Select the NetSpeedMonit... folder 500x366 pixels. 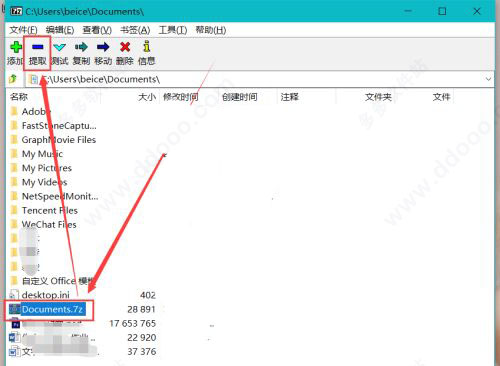click(60, 196)
